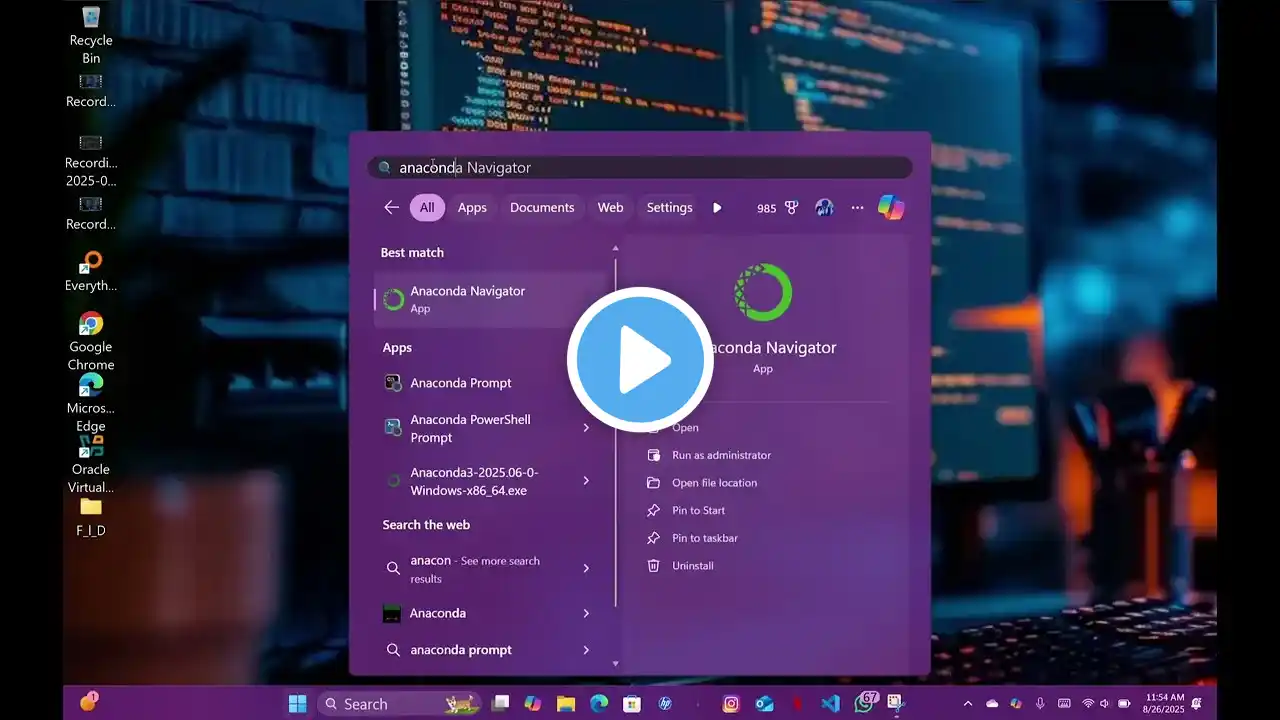
Task: Show hidden tray icons with the chevron
Action: point(968,704)
